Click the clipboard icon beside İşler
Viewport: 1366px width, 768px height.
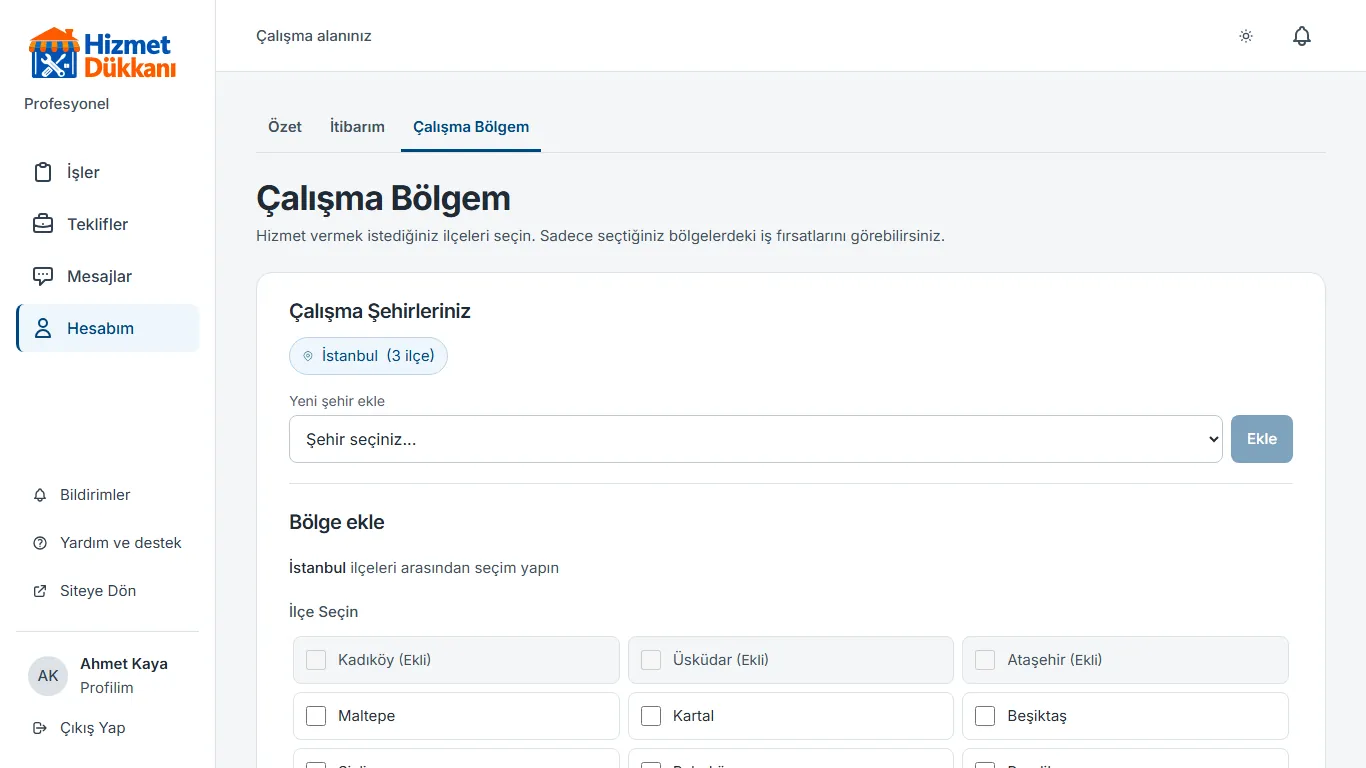(x=43, y=172)
